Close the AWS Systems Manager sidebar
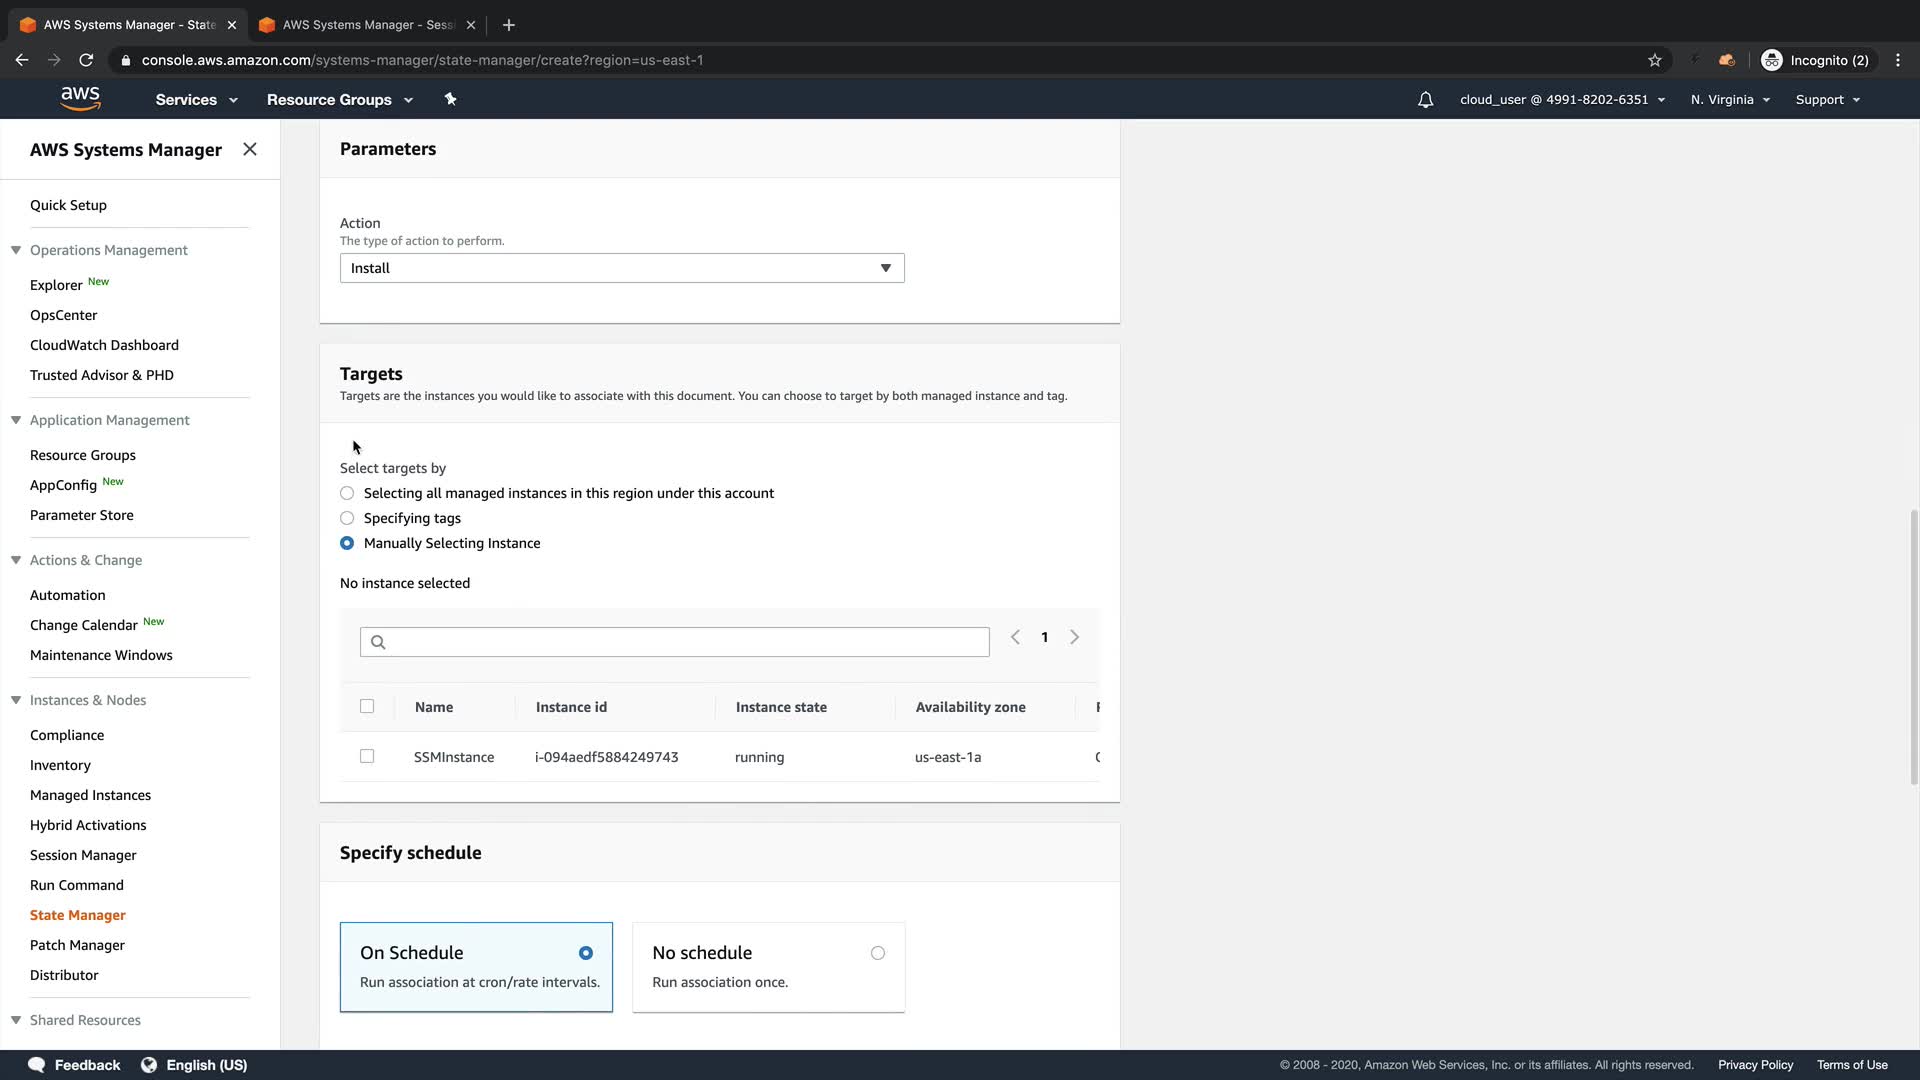 tap(250, 149)
